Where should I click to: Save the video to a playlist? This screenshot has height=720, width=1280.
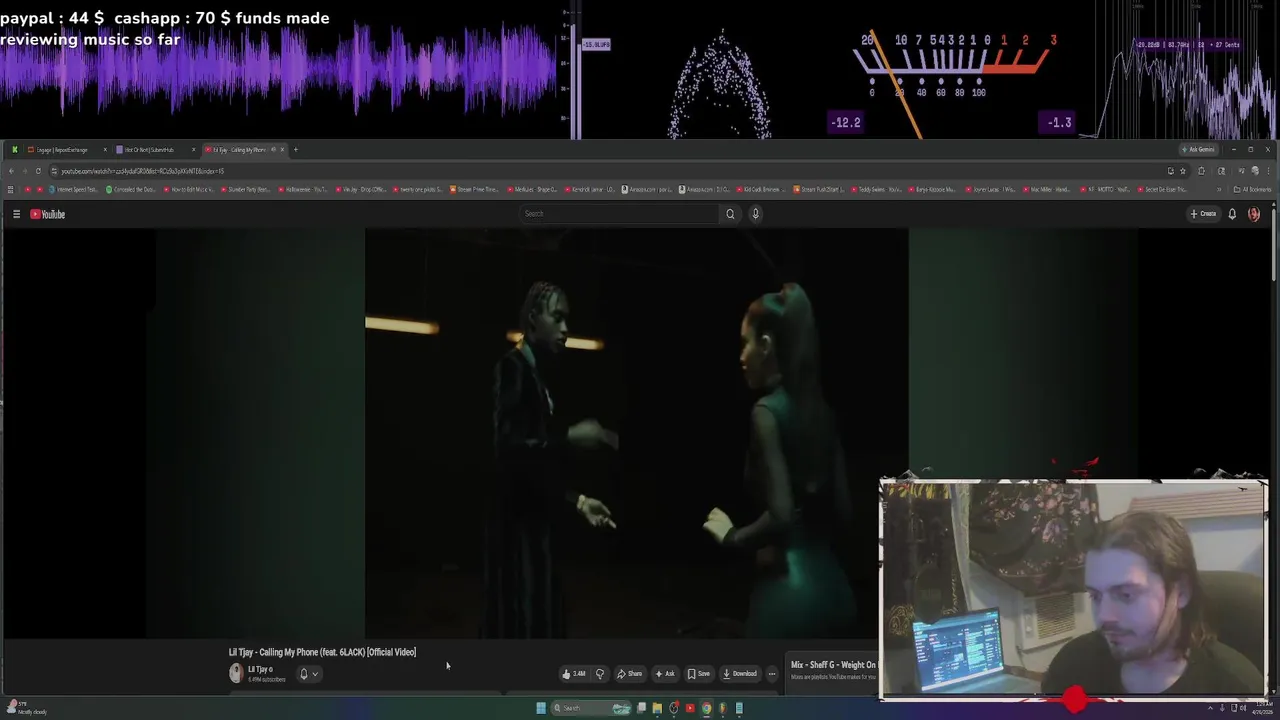click(698, 674)
